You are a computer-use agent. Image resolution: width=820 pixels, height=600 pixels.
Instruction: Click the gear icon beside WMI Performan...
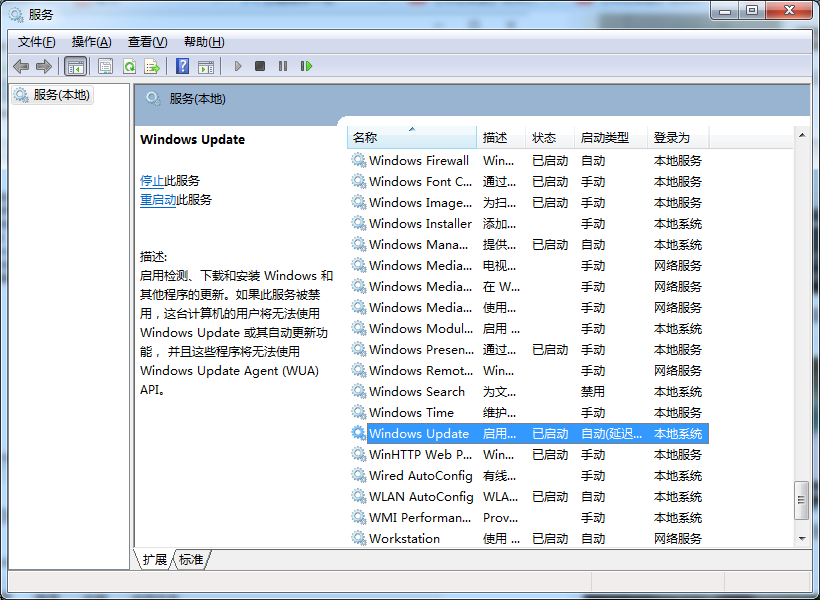tap(358, 517)
